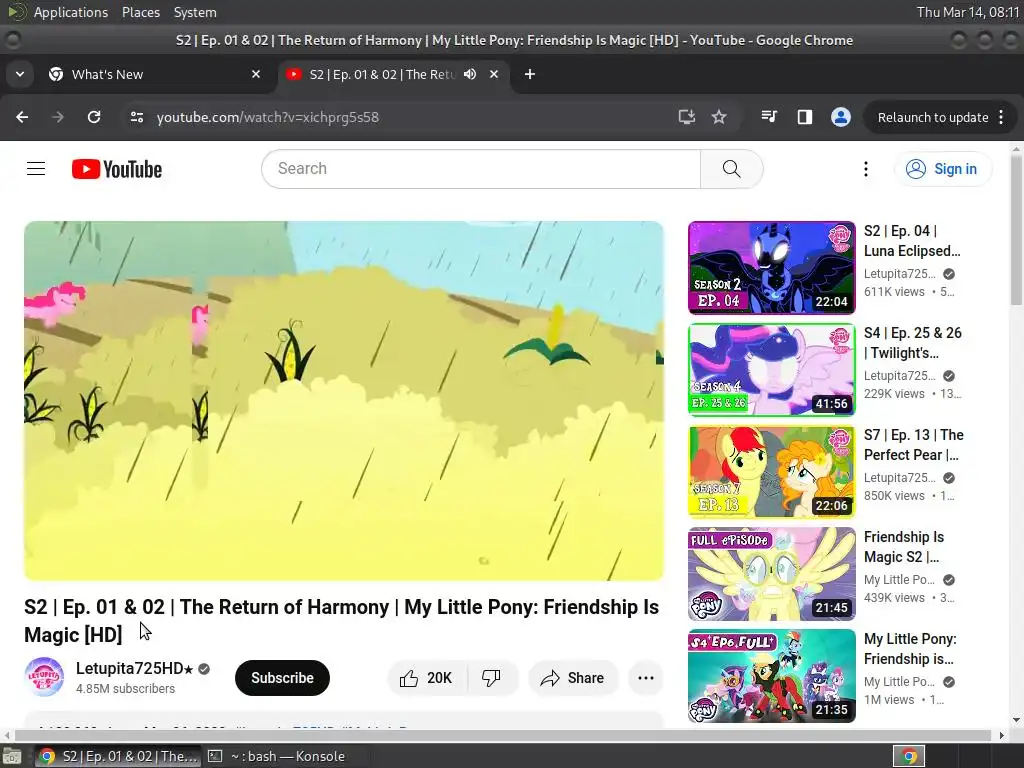1024x768 pixels.
Task: Expand the tab search dropdown
Action: point(20,74)
